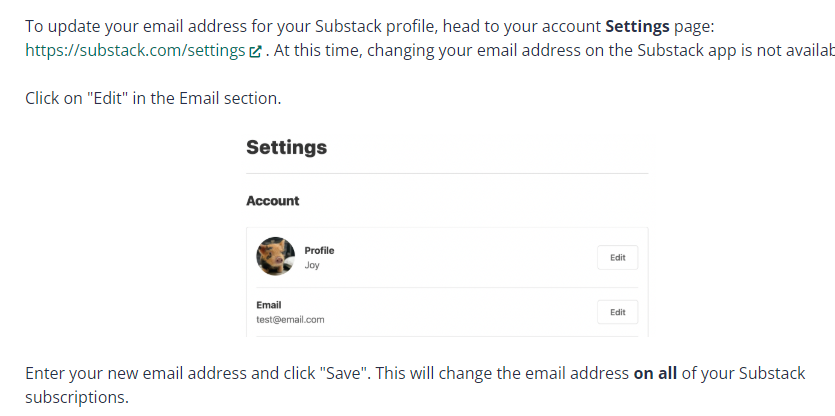Select the test@email.com address text

[x=290, y=320]
